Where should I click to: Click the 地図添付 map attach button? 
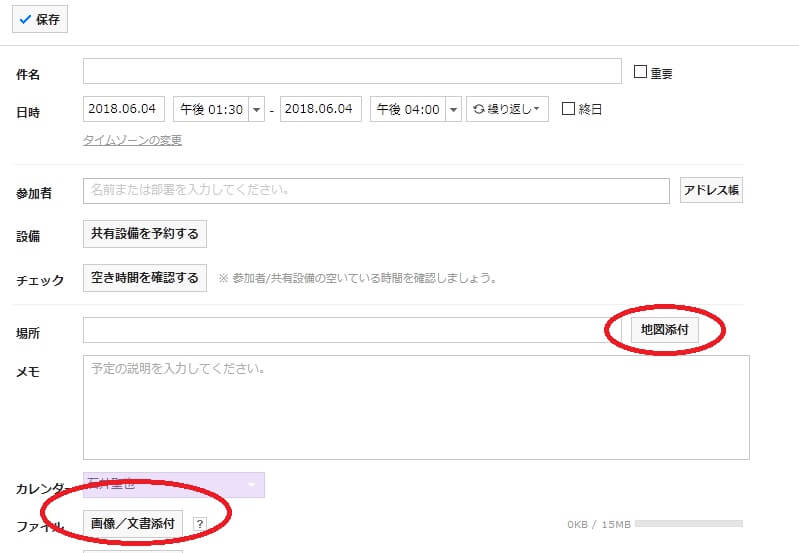664,330
